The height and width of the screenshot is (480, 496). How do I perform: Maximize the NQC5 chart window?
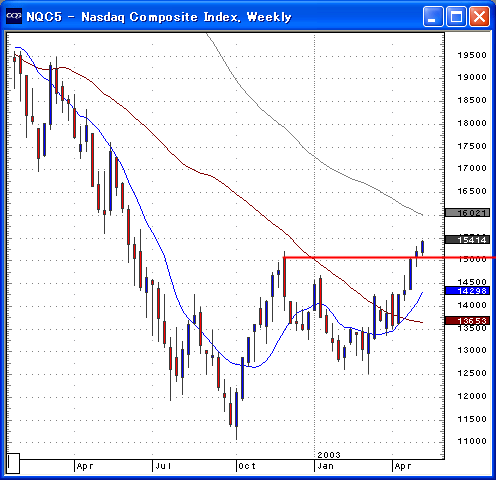[456, 16]
